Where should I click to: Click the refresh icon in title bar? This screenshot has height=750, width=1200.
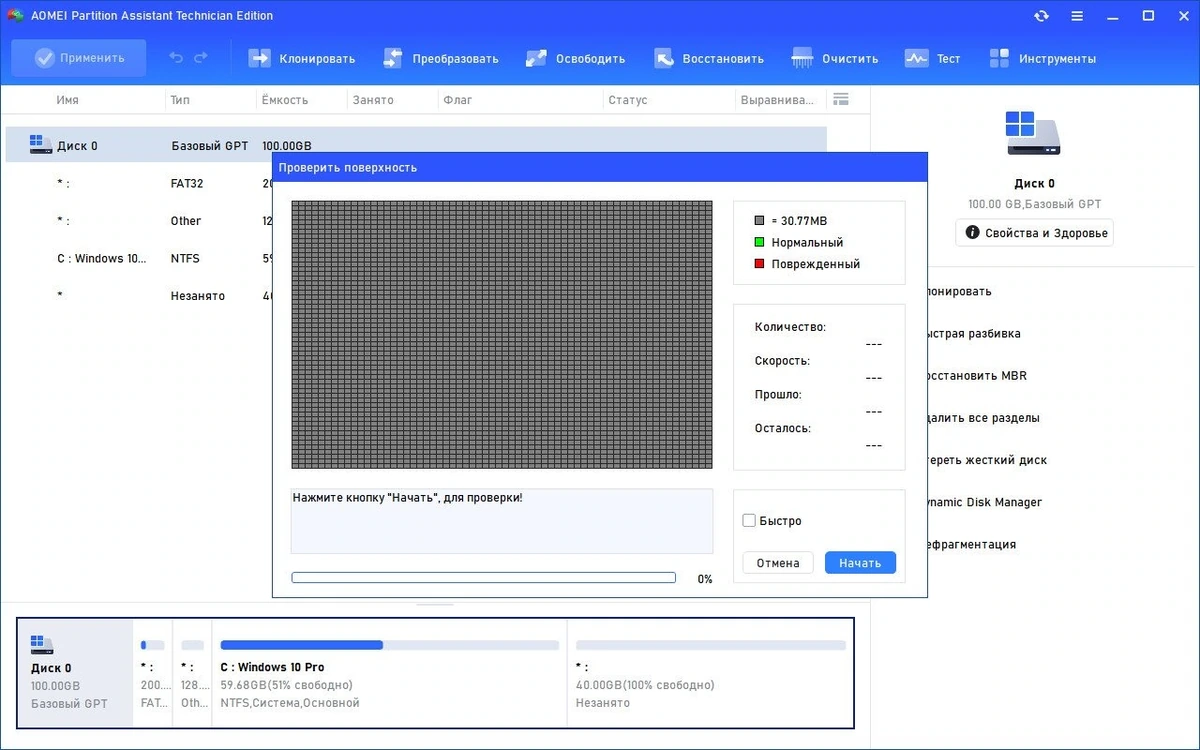click(x=1041, y=16)
